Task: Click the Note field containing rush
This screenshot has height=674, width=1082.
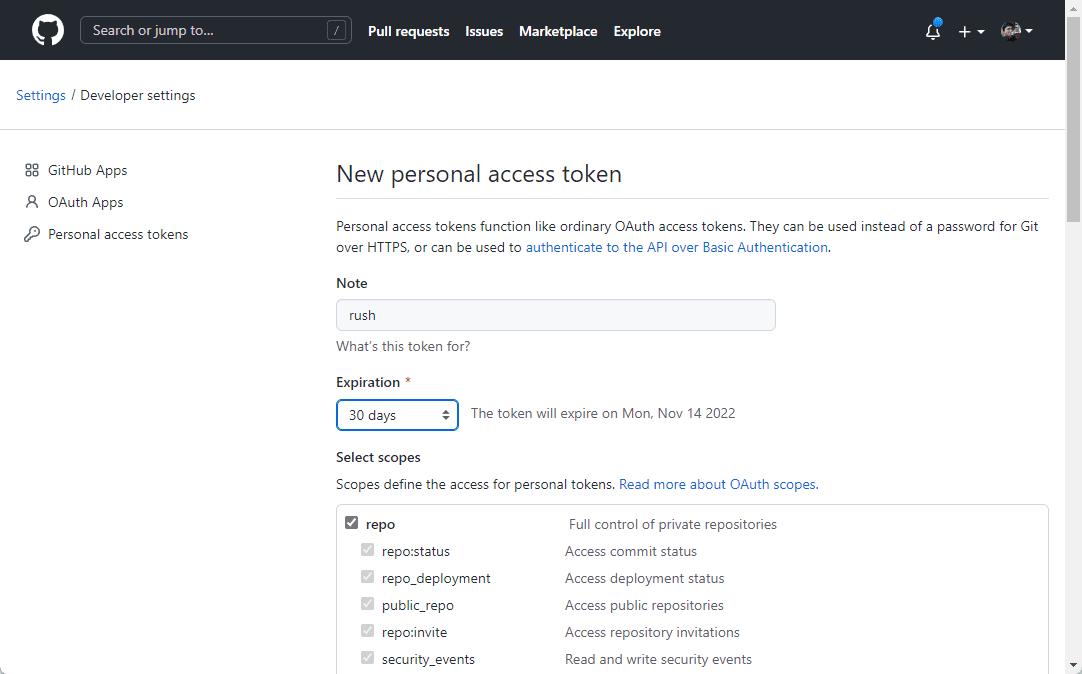Action: [x=555, y=315]
